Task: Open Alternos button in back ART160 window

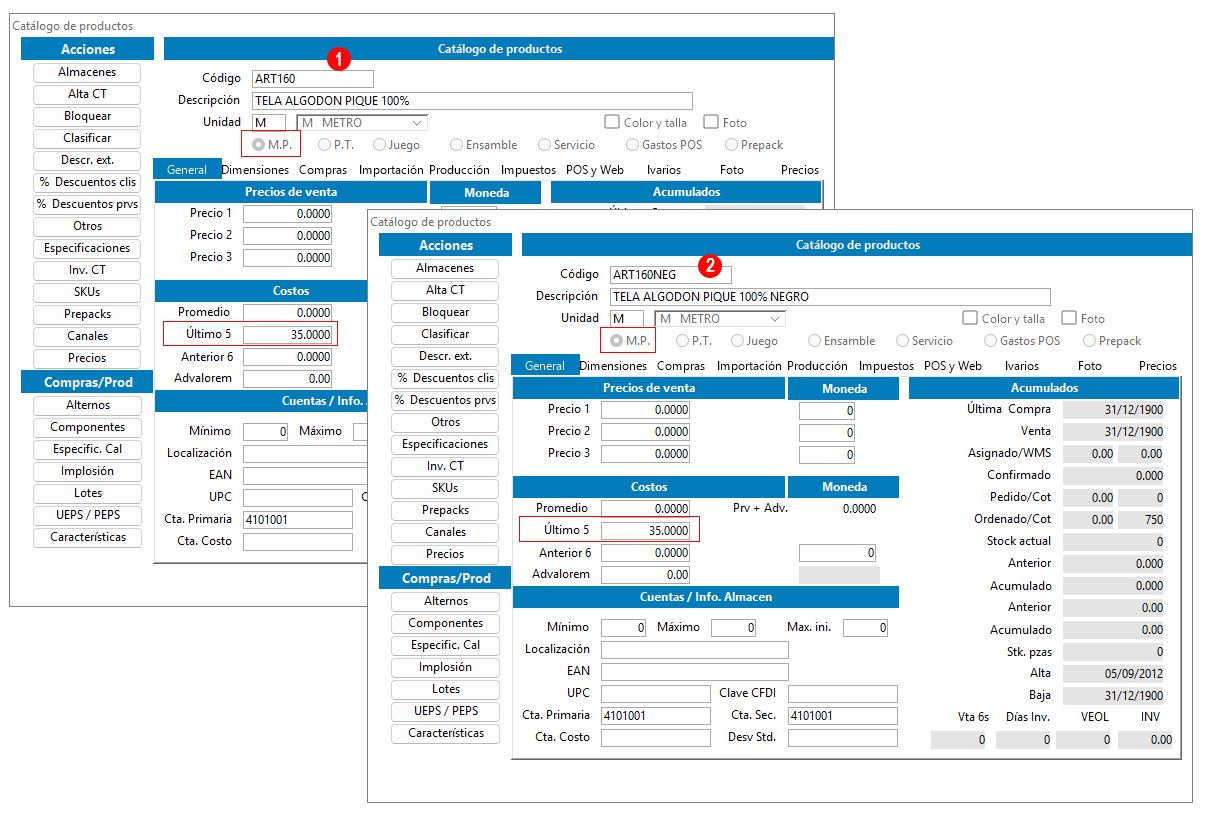Action: coord(87,405)
